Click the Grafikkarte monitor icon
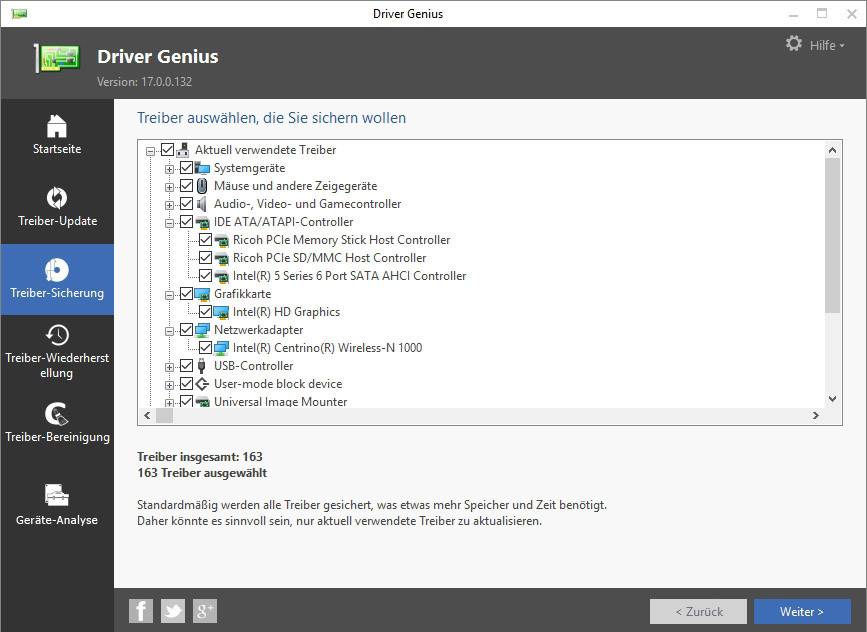This screenshot has width=867, height=632. (202, 294)
